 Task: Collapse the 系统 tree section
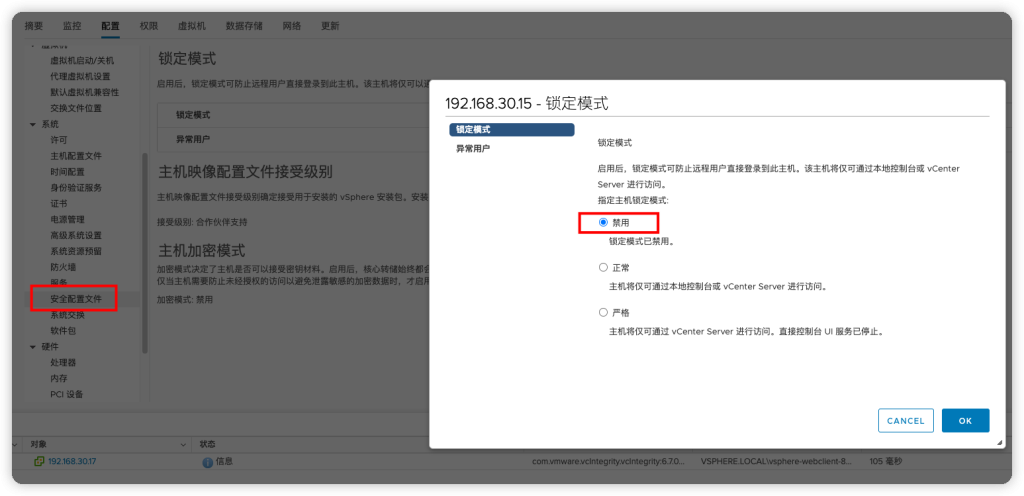(33, 125)
